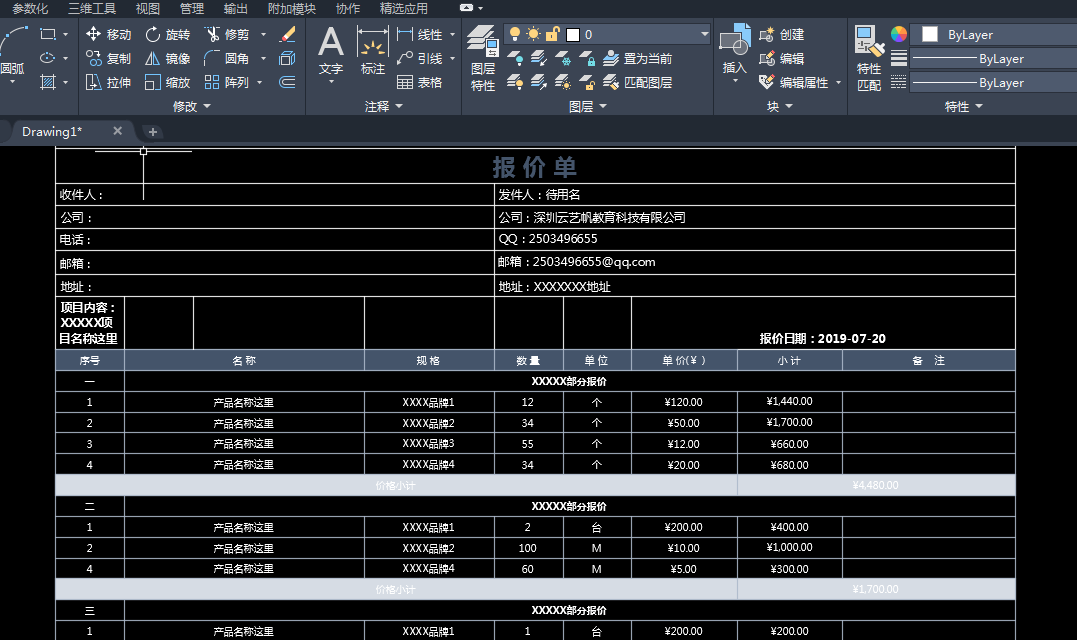Expand the 修改 panel dropdown
1077x640 pixels.
[192, 106]
